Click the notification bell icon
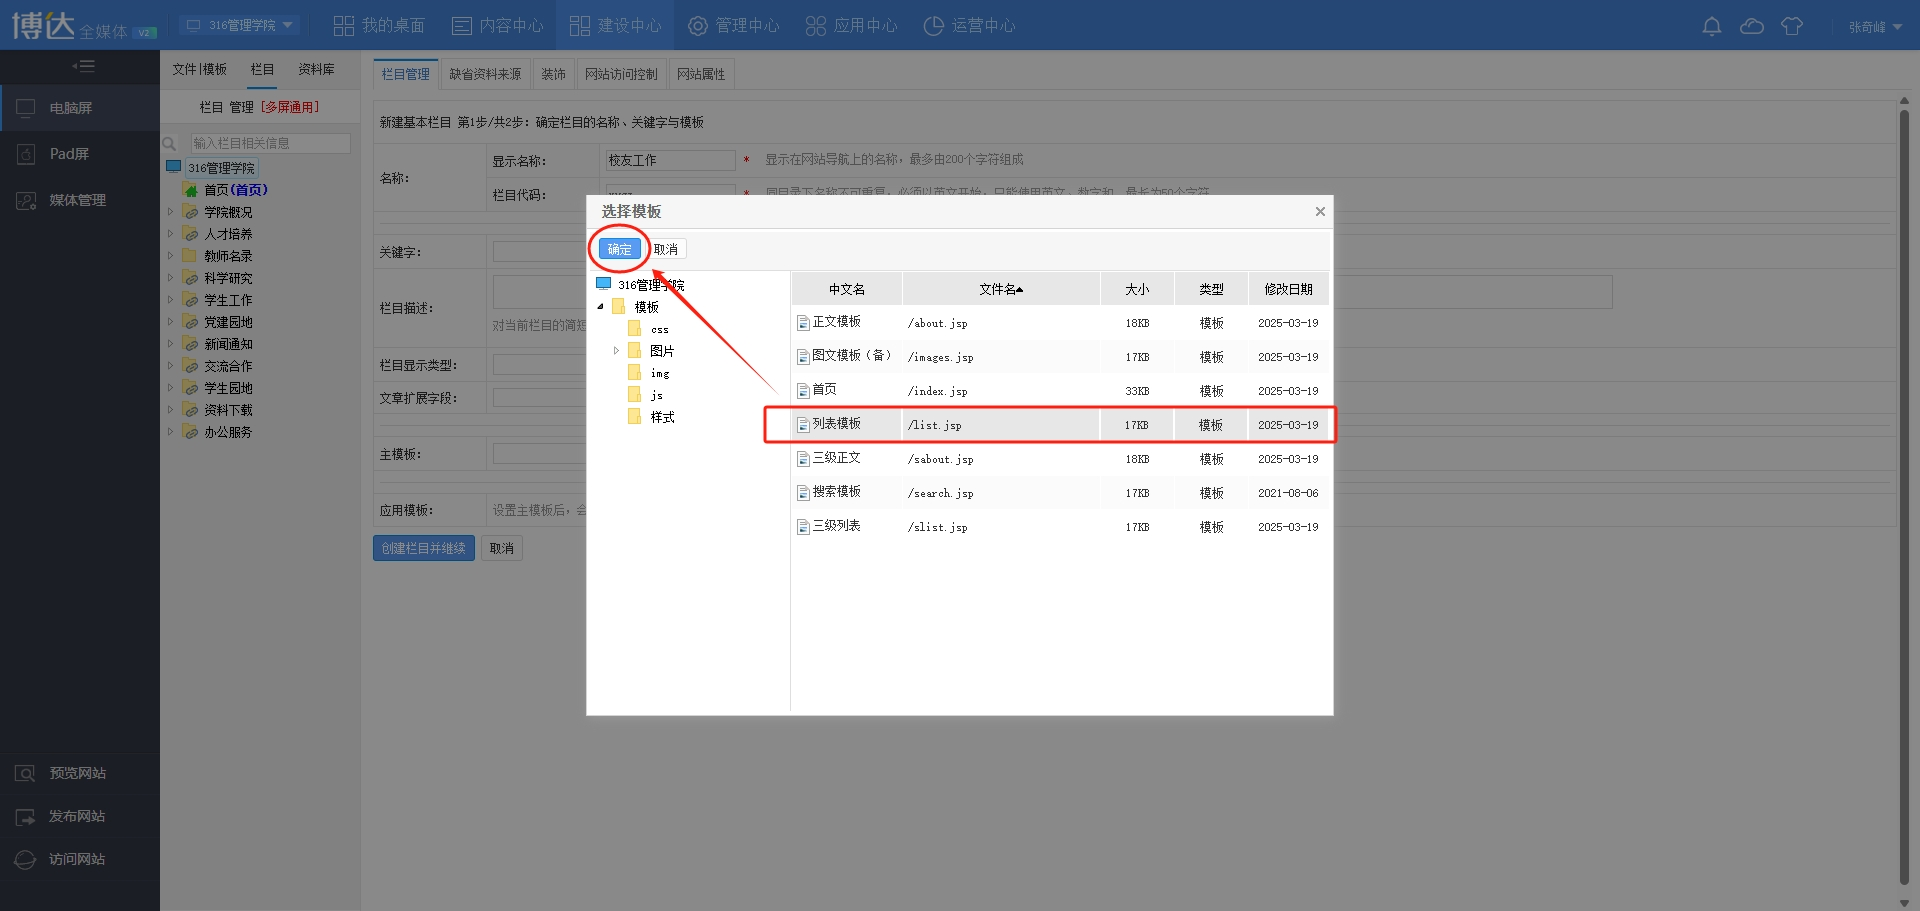 (1712, 26)
